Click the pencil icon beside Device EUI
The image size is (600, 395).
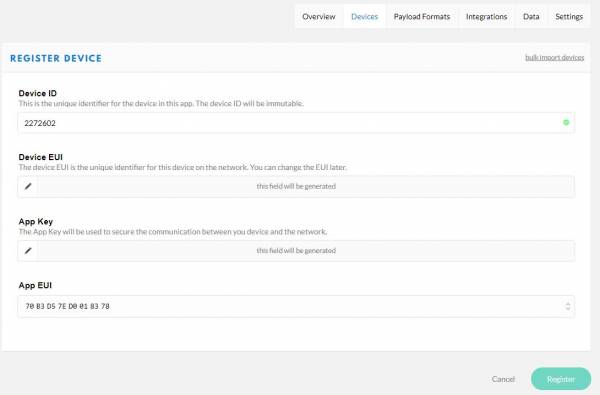point(28,186)
